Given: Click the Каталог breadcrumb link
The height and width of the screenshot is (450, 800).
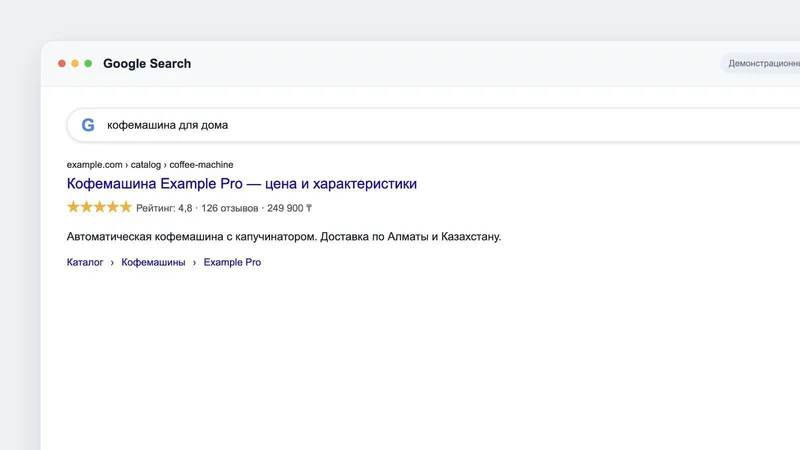Looking at the screenshot, I should tap(85, 262).
